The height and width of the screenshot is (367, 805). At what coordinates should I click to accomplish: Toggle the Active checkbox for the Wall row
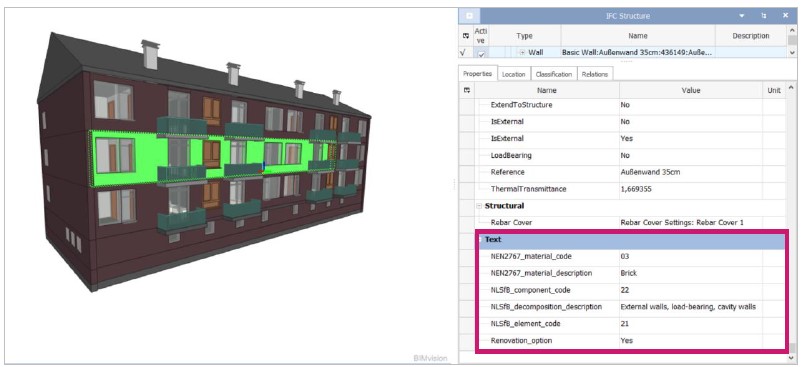coord(482,53)
